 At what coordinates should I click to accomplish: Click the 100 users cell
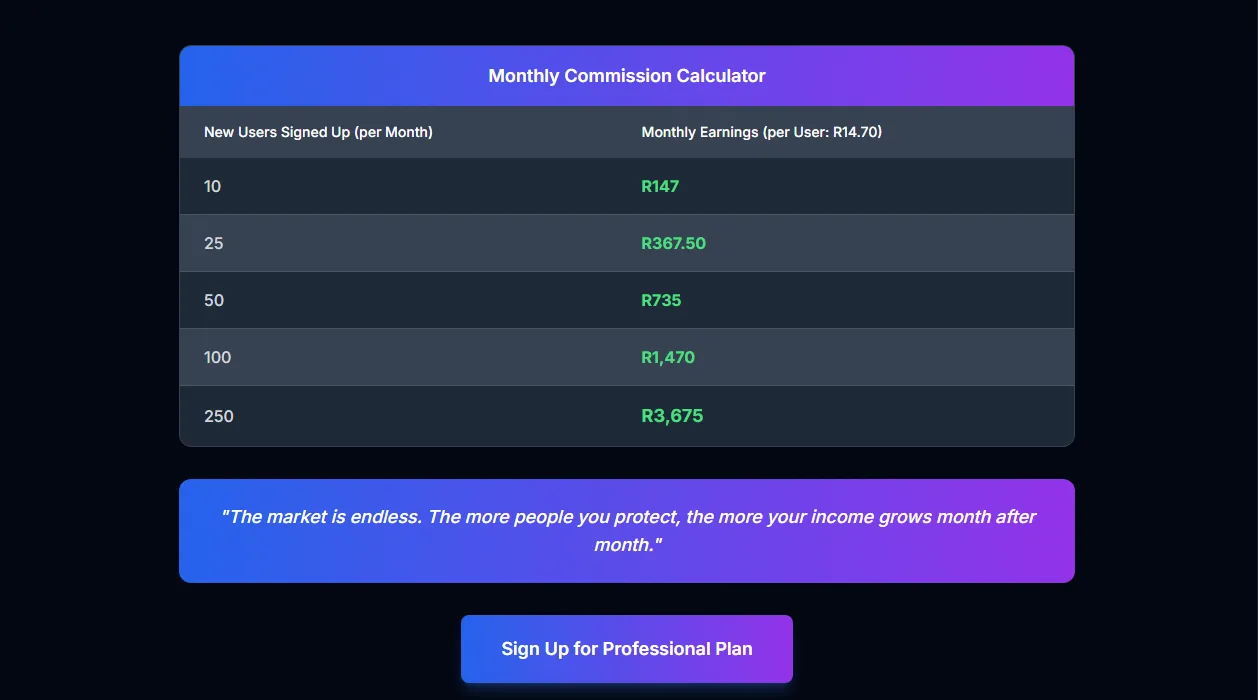pos(217,357)
